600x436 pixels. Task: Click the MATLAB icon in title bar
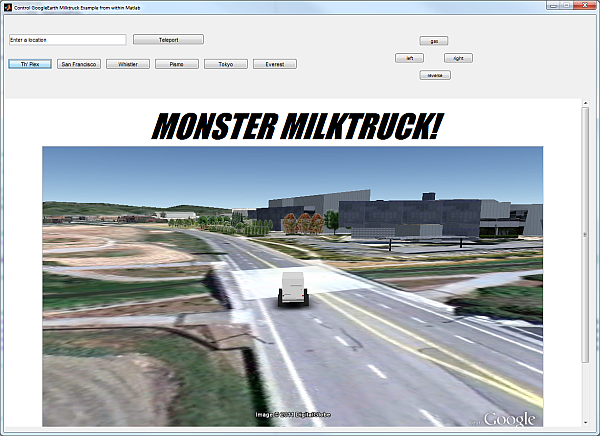click(8, 7)
